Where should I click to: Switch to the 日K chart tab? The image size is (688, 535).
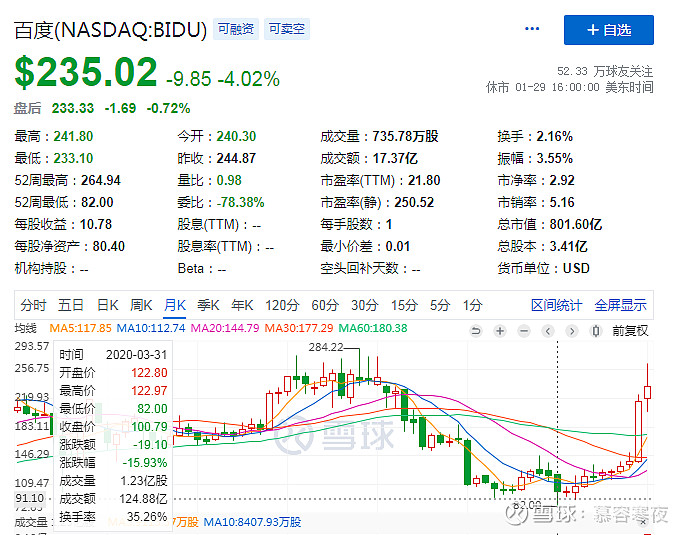click(108, 305)
